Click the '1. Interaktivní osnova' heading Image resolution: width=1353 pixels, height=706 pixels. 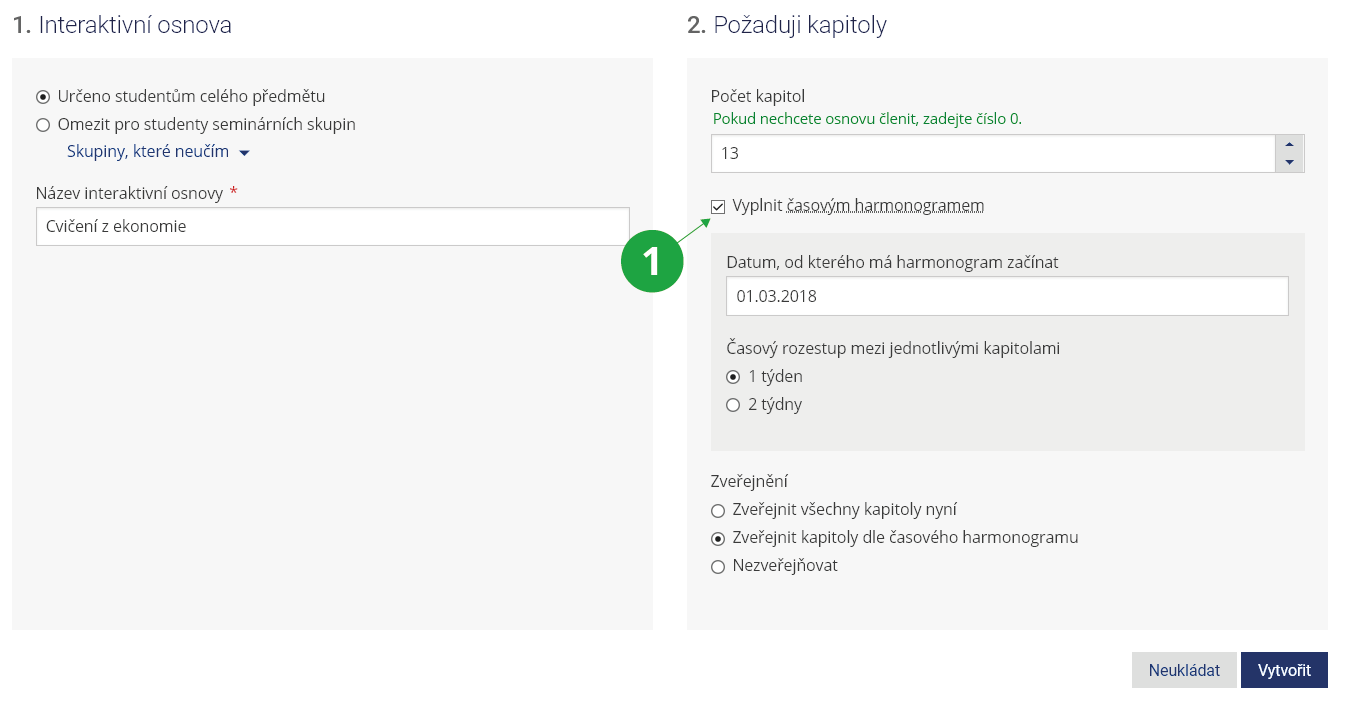(x=122, y=25)
